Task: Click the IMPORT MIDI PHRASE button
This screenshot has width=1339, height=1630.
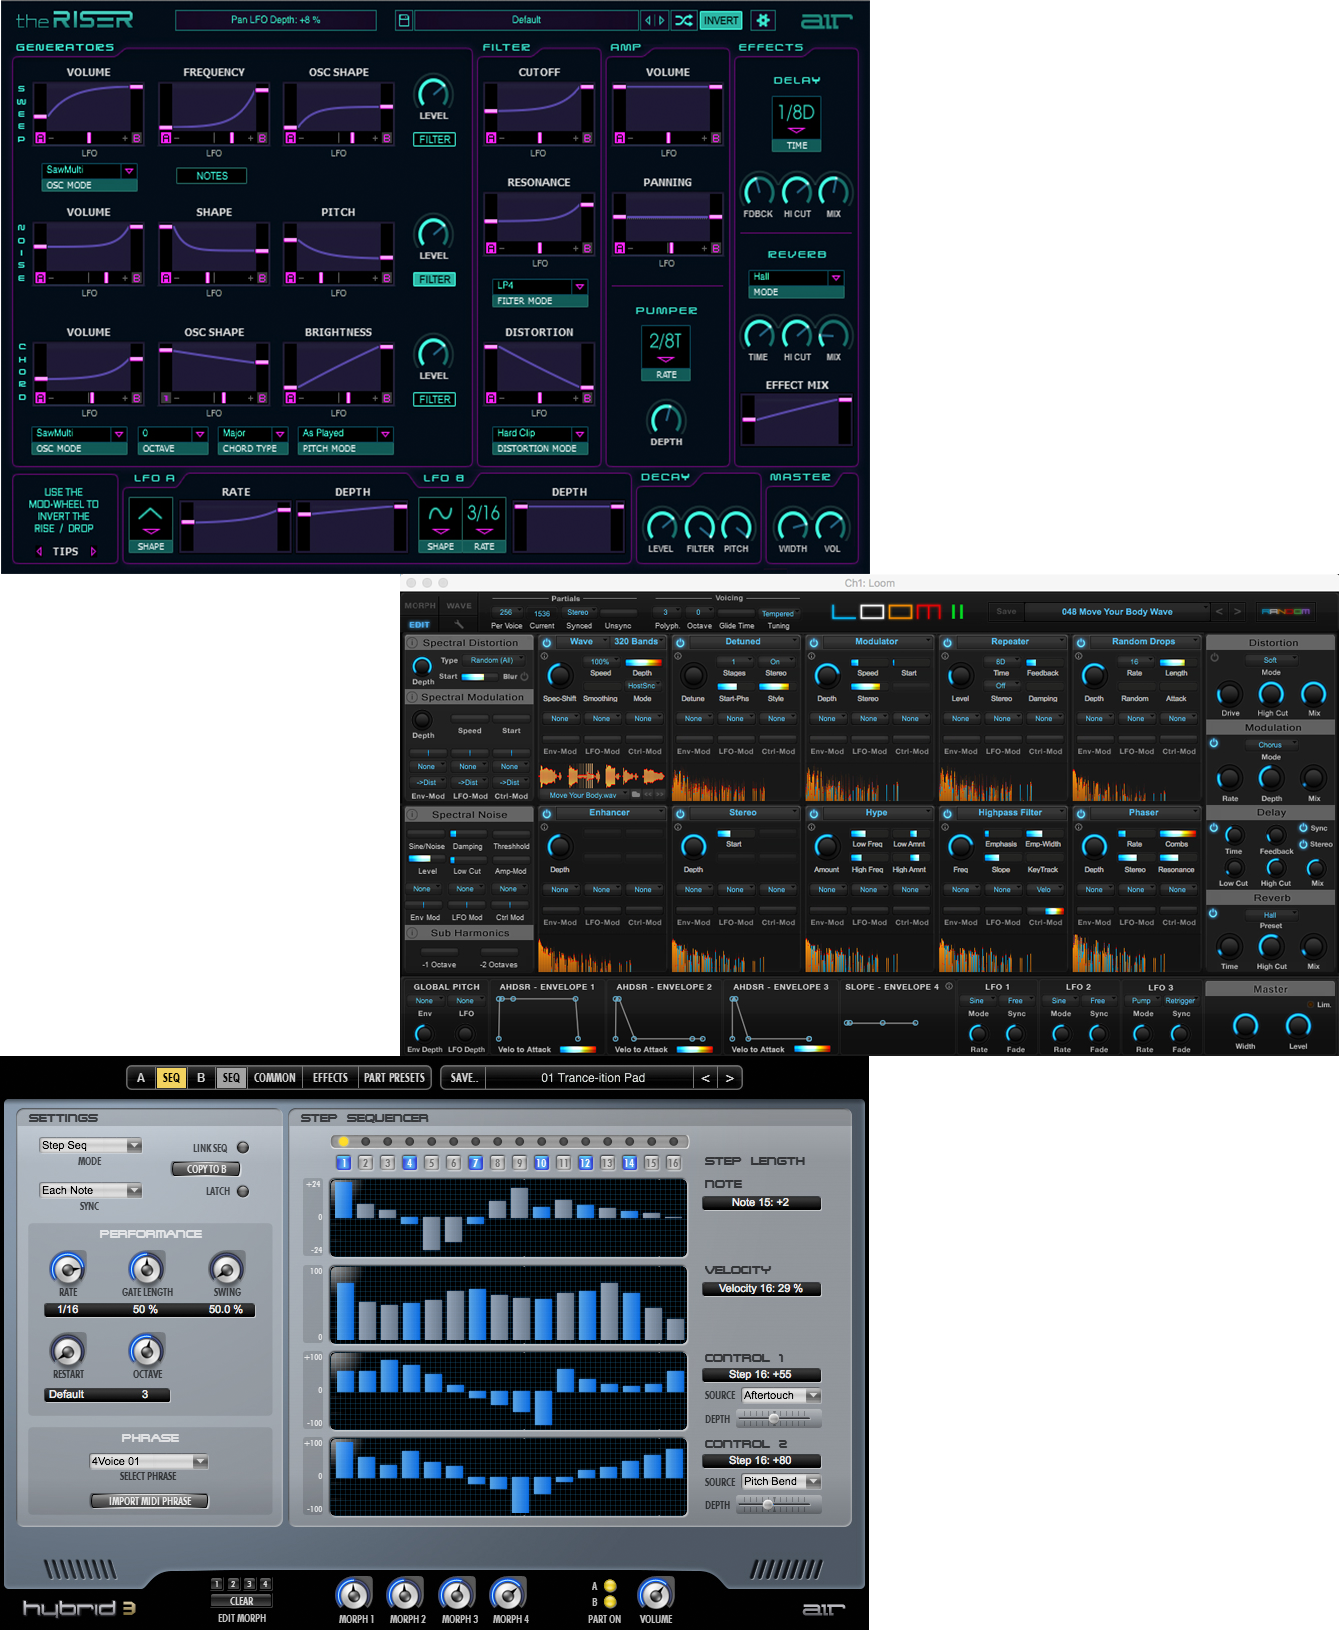Action: (x=150, y=1501)
